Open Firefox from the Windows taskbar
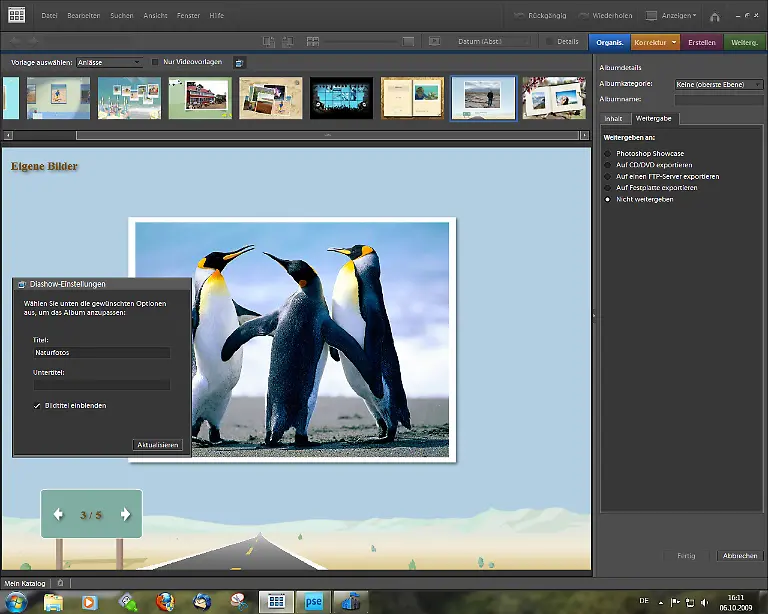The height and width of the screenshot is (614, 768). coord(165,601)
